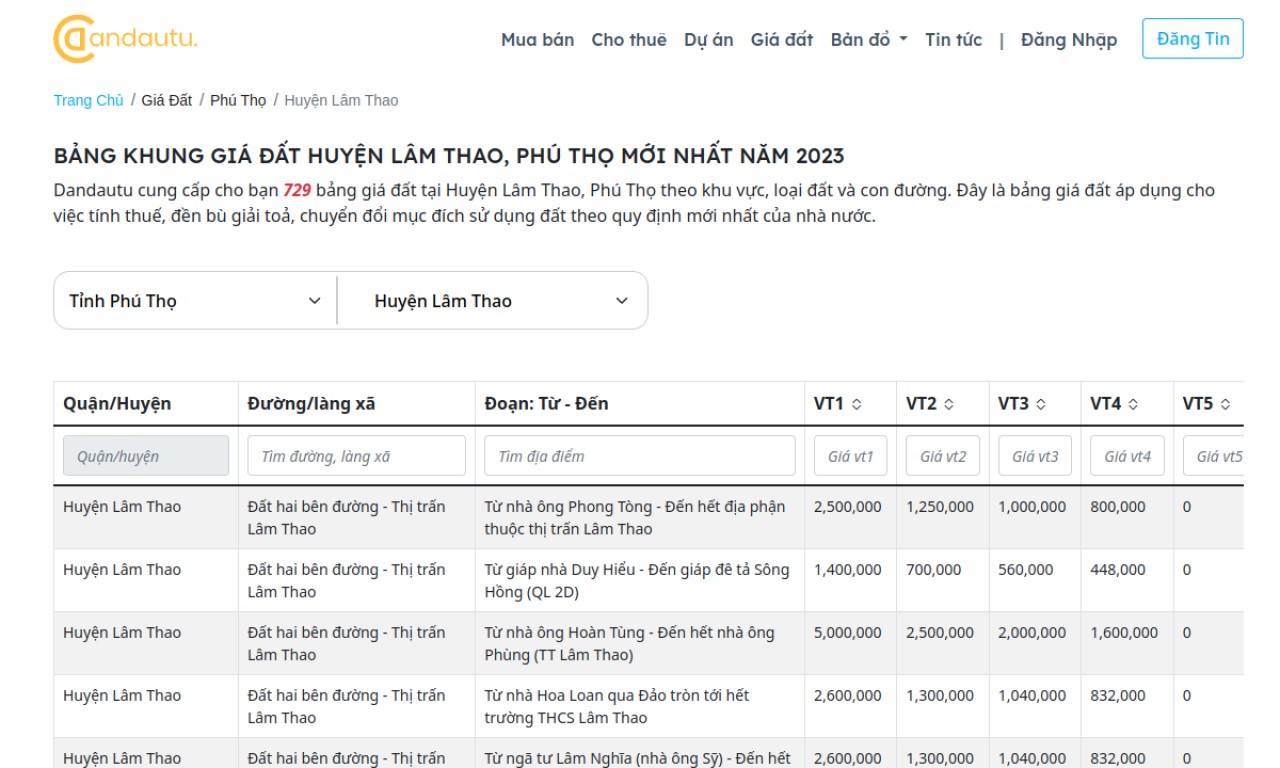The width and height of the screenshot is (1280, 768).
Task: Sort table by VT5 column icon
Action: click(x=1225, y=404)
